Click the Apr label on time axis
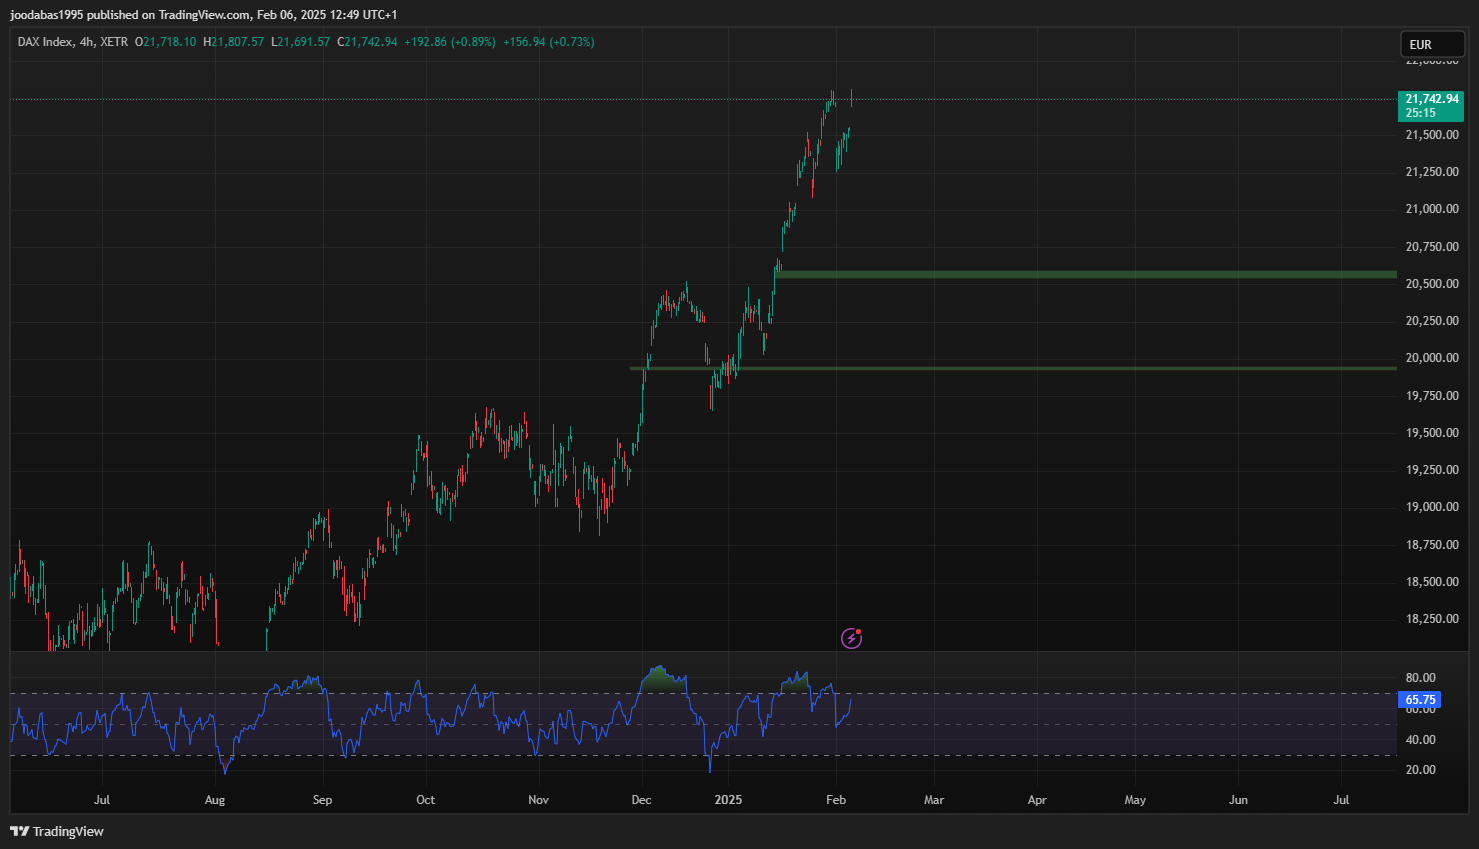 point(1037,800)
